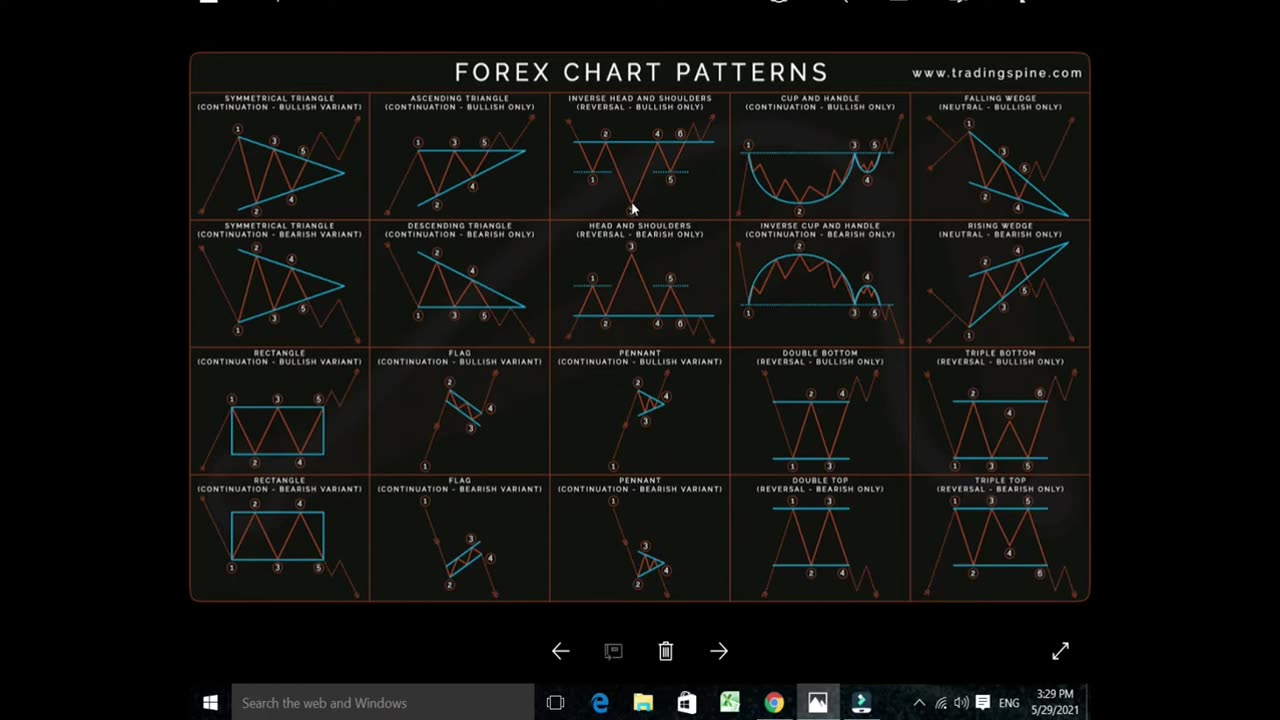Click the CUP AND HANDLE label in top row
1280x720 pixels.
pyautogui.click(x=820, y=99)
